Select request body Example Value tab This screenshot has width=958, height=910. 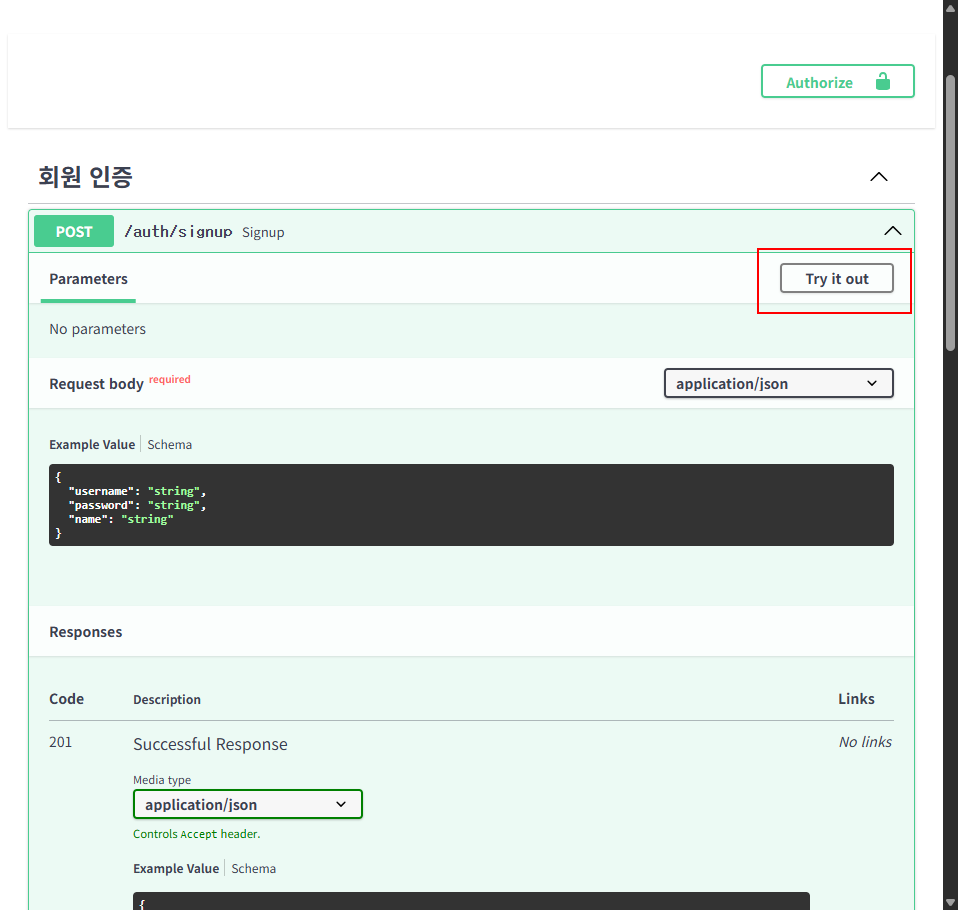[92, 444]
